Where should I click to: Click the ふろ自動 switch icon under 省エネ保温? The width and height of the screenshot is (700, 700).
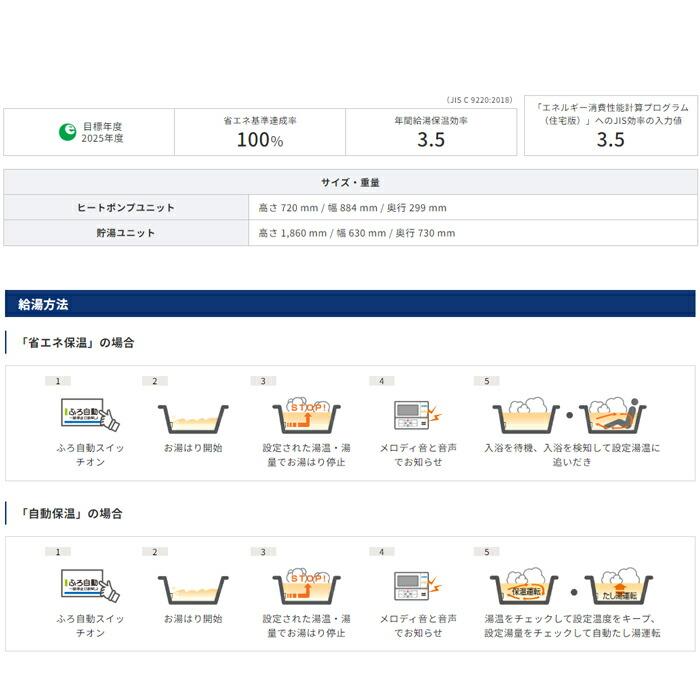(x=90, y=415)
